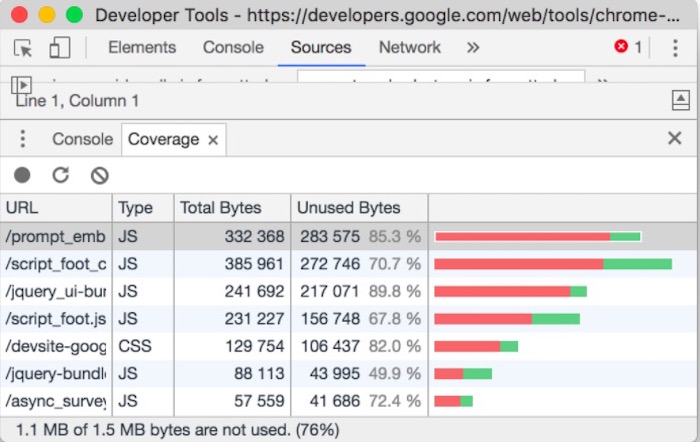Viewport: 700px width, 442px height.
Task: Click the green macOS fullscreen button
Action: pyautogui.click(x=74, y=14)
